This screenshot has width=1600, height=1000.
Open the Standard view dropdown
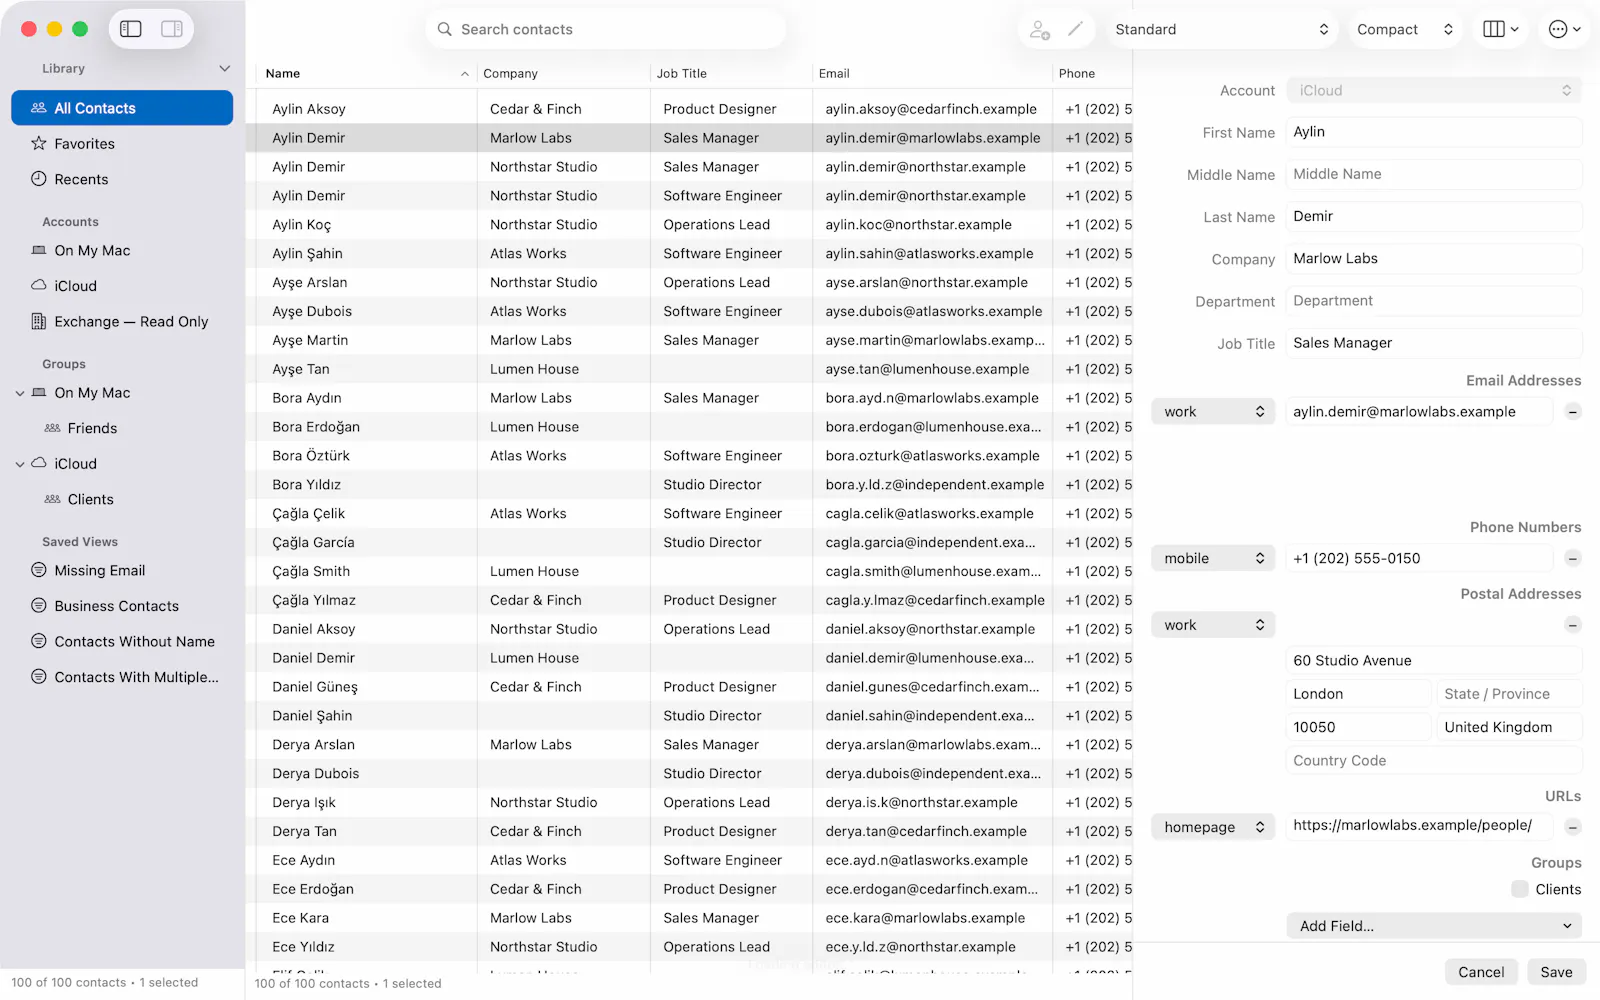point(1222,29)
